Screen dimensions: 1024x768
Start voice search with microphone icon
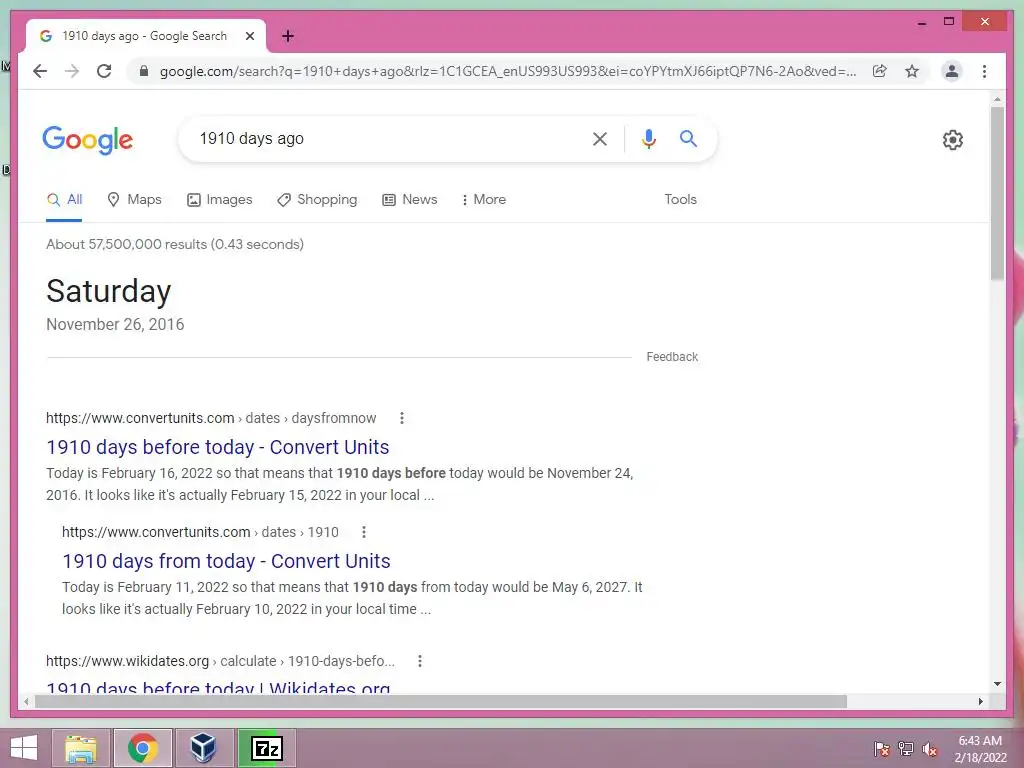click(648, 138)
